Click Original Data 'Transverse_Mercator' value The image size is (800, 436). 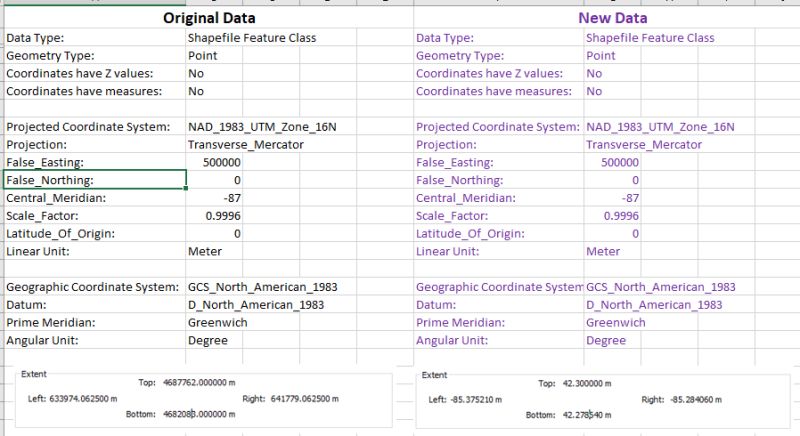[x=246, y=145]
